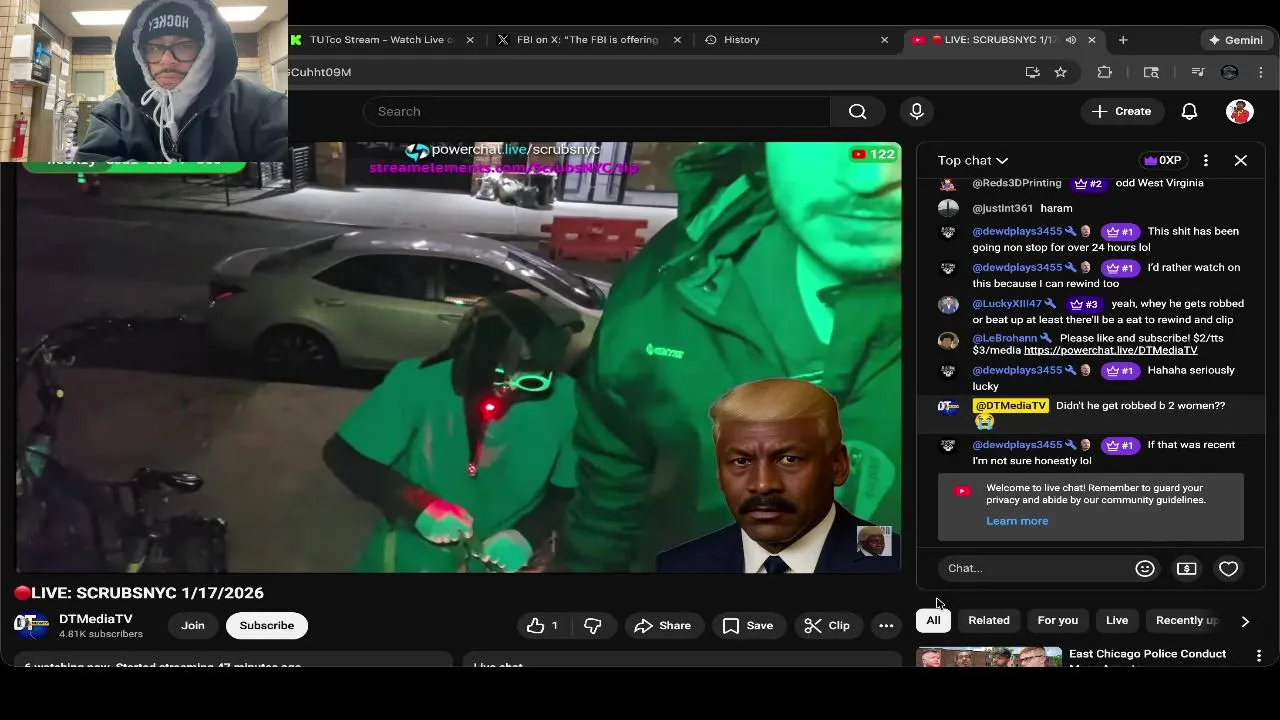The width and height of the screenshot is (1280, 720).
Task: Open YouTube notifications bell
Action: coord(1189,111)
